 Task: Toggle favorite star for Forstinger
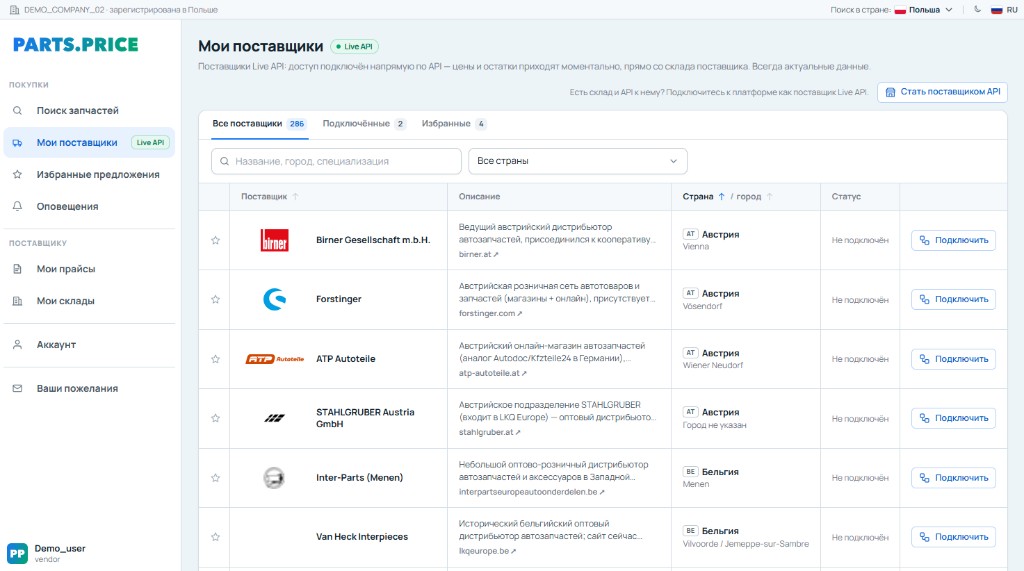click(216, 299)
